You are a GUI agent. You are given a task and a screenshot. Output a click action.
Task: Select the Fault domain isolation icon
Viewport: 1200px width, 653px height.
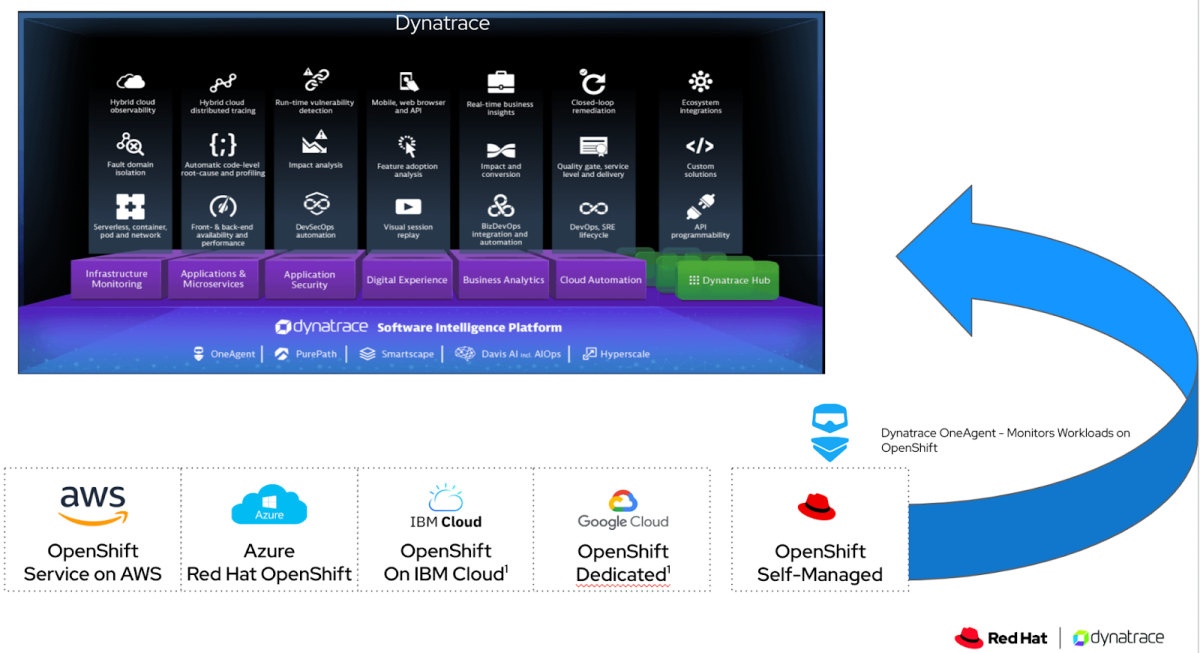point(129,145)
